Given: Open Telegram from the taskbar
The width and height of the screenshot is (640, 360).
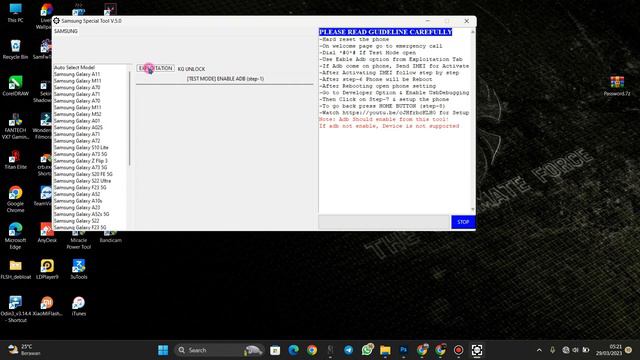Looking at the screenshot, I should click(x=349, y=350).
